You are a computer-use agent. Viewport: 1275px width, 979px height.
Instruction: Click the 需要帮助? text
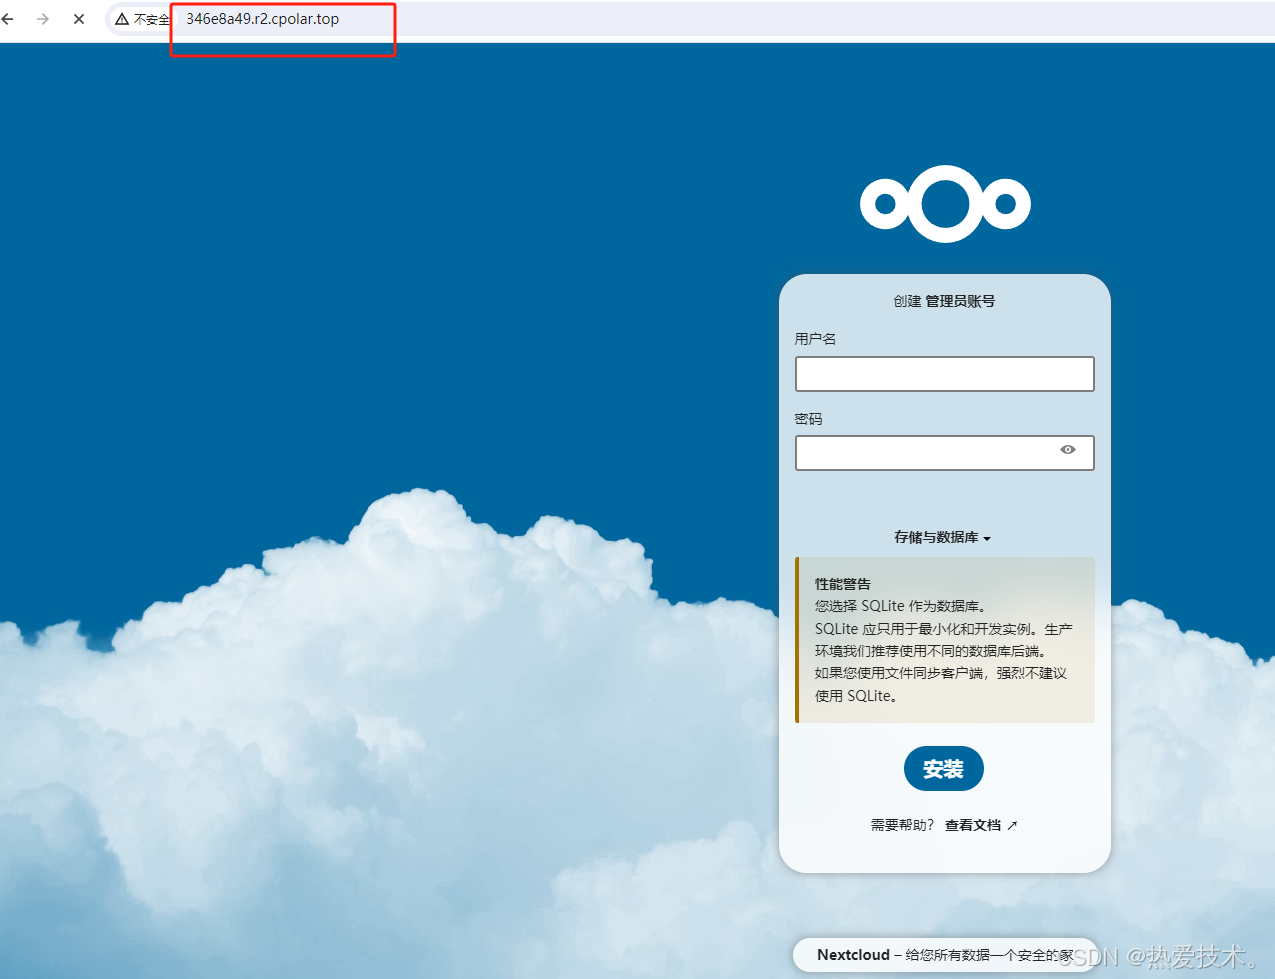902,825
